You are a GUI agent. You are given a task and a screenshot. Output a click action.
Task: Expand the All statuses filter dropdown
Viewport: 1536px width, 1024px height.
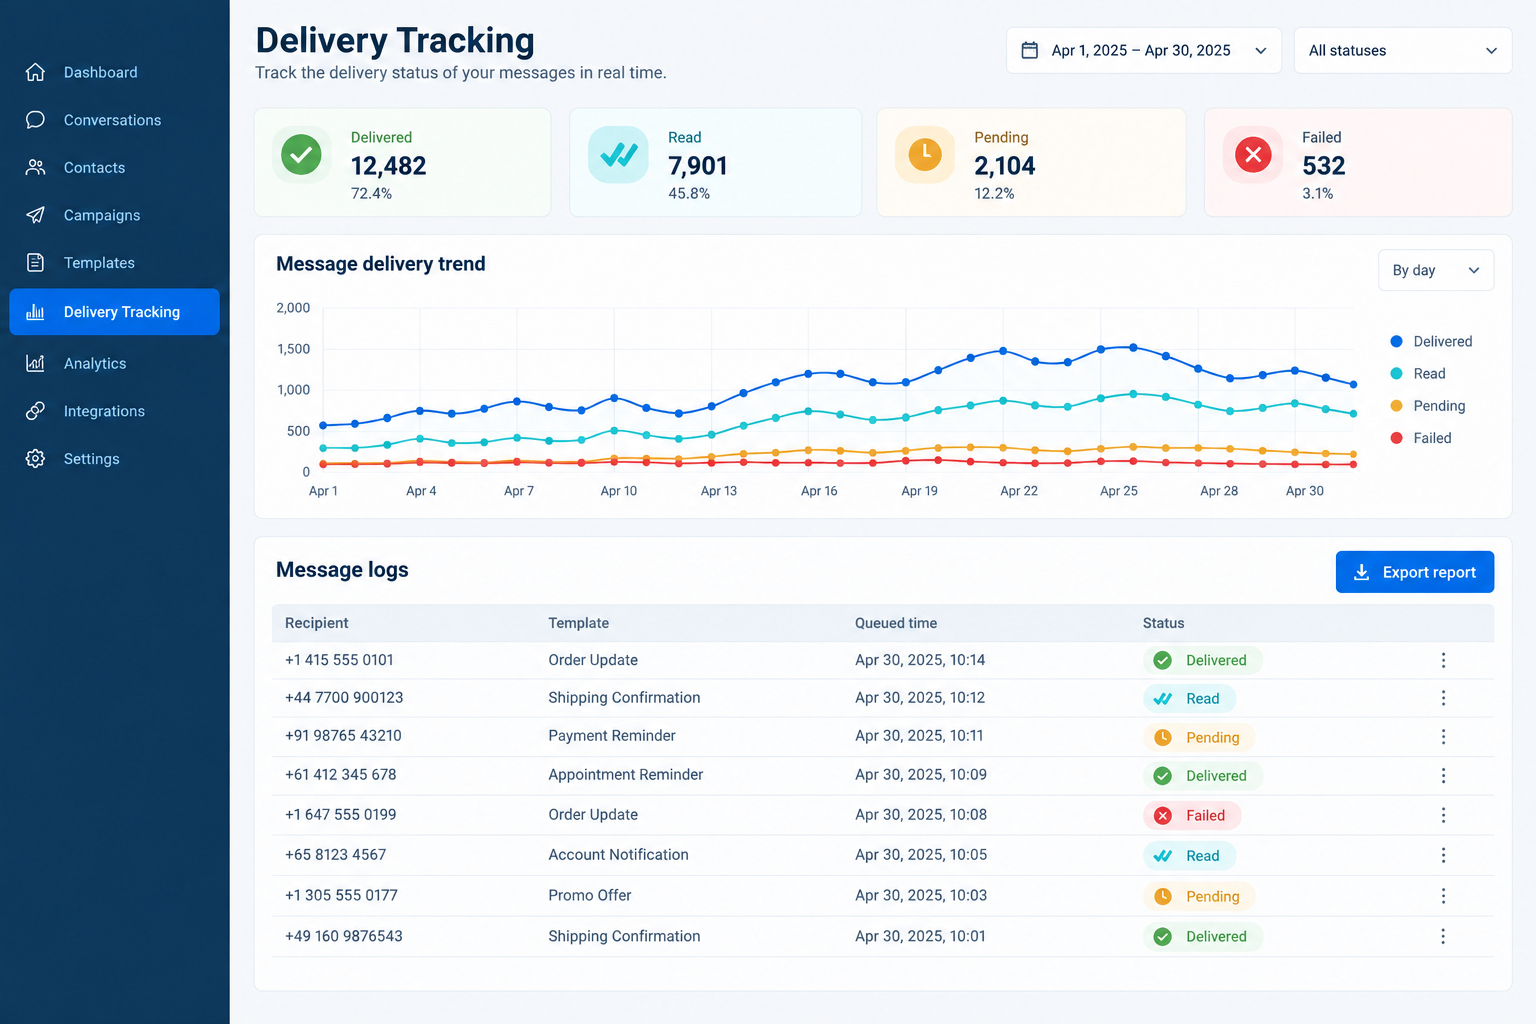pyautogui.click(x=1402, y=50)
